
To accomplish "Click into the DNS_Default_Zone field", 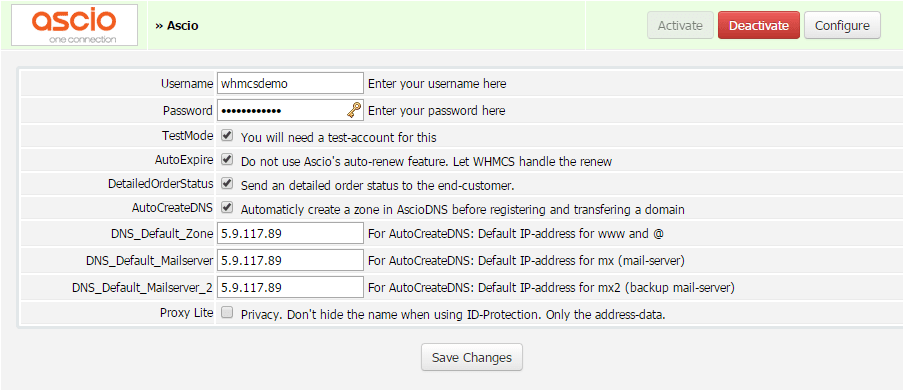I will (290, 234).
